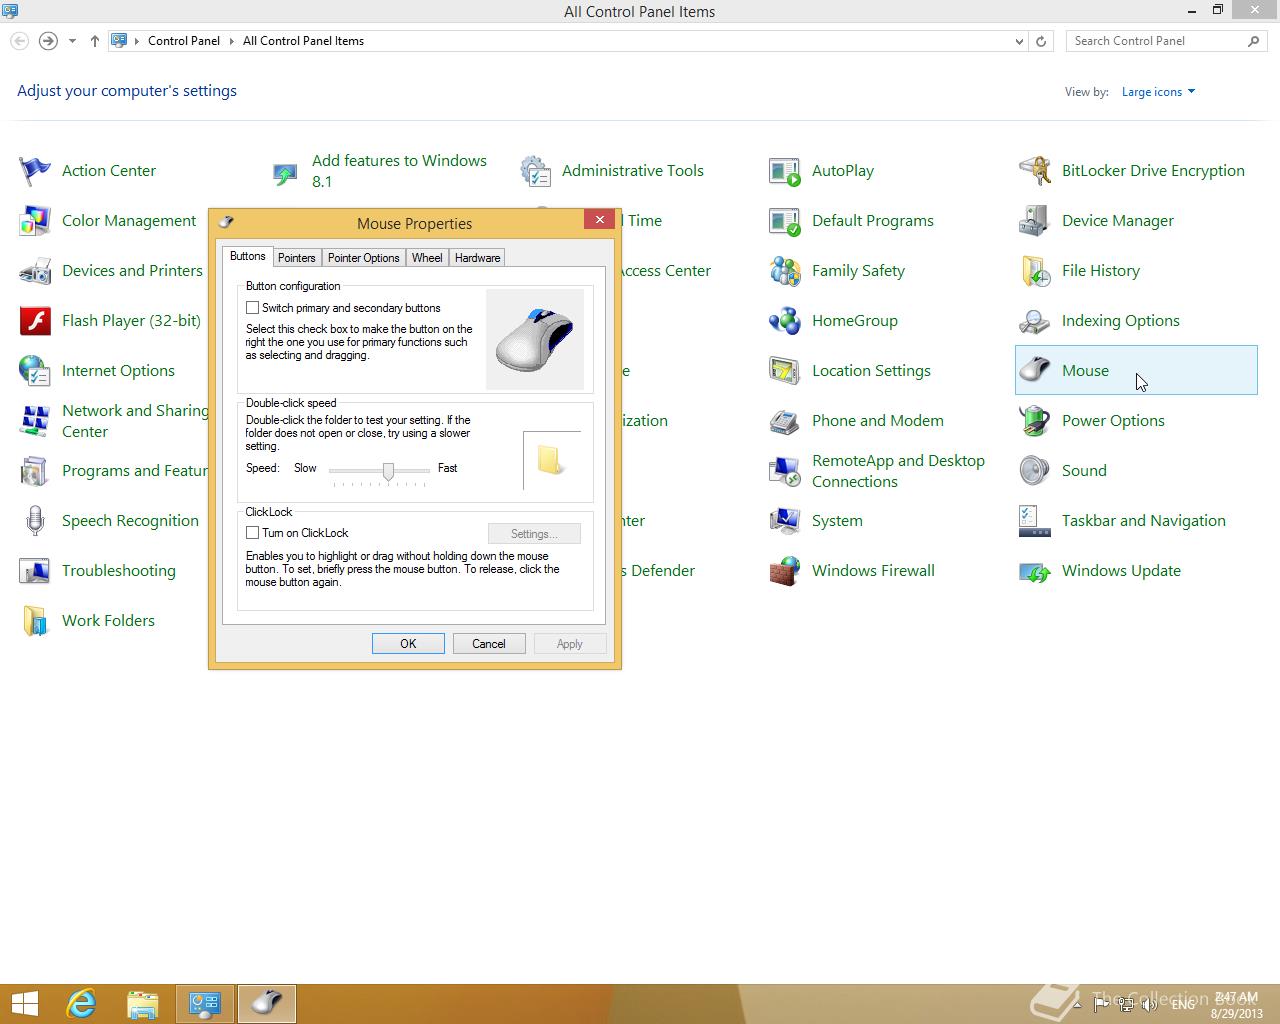This screenshot has height=1024, width=1280.
Task: Open the Add features to Windows 8.1 icon
Action: 285,174
